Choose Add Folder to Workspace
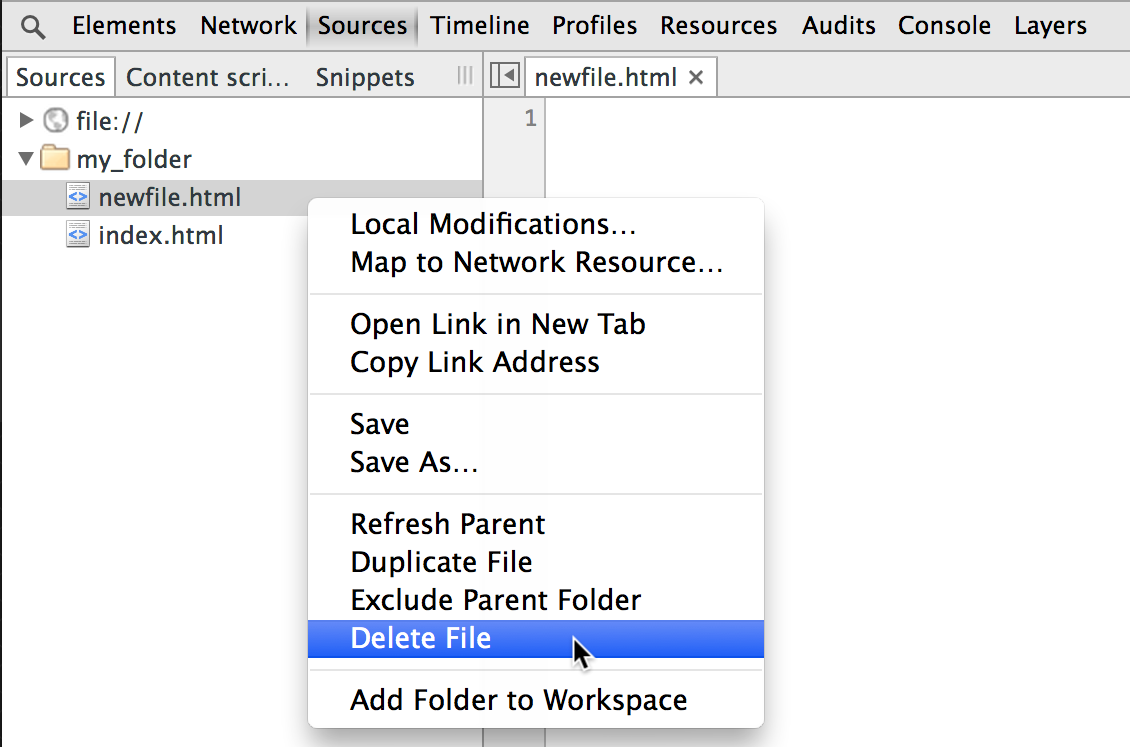1130x747 pixels. [x=518, y=700]
